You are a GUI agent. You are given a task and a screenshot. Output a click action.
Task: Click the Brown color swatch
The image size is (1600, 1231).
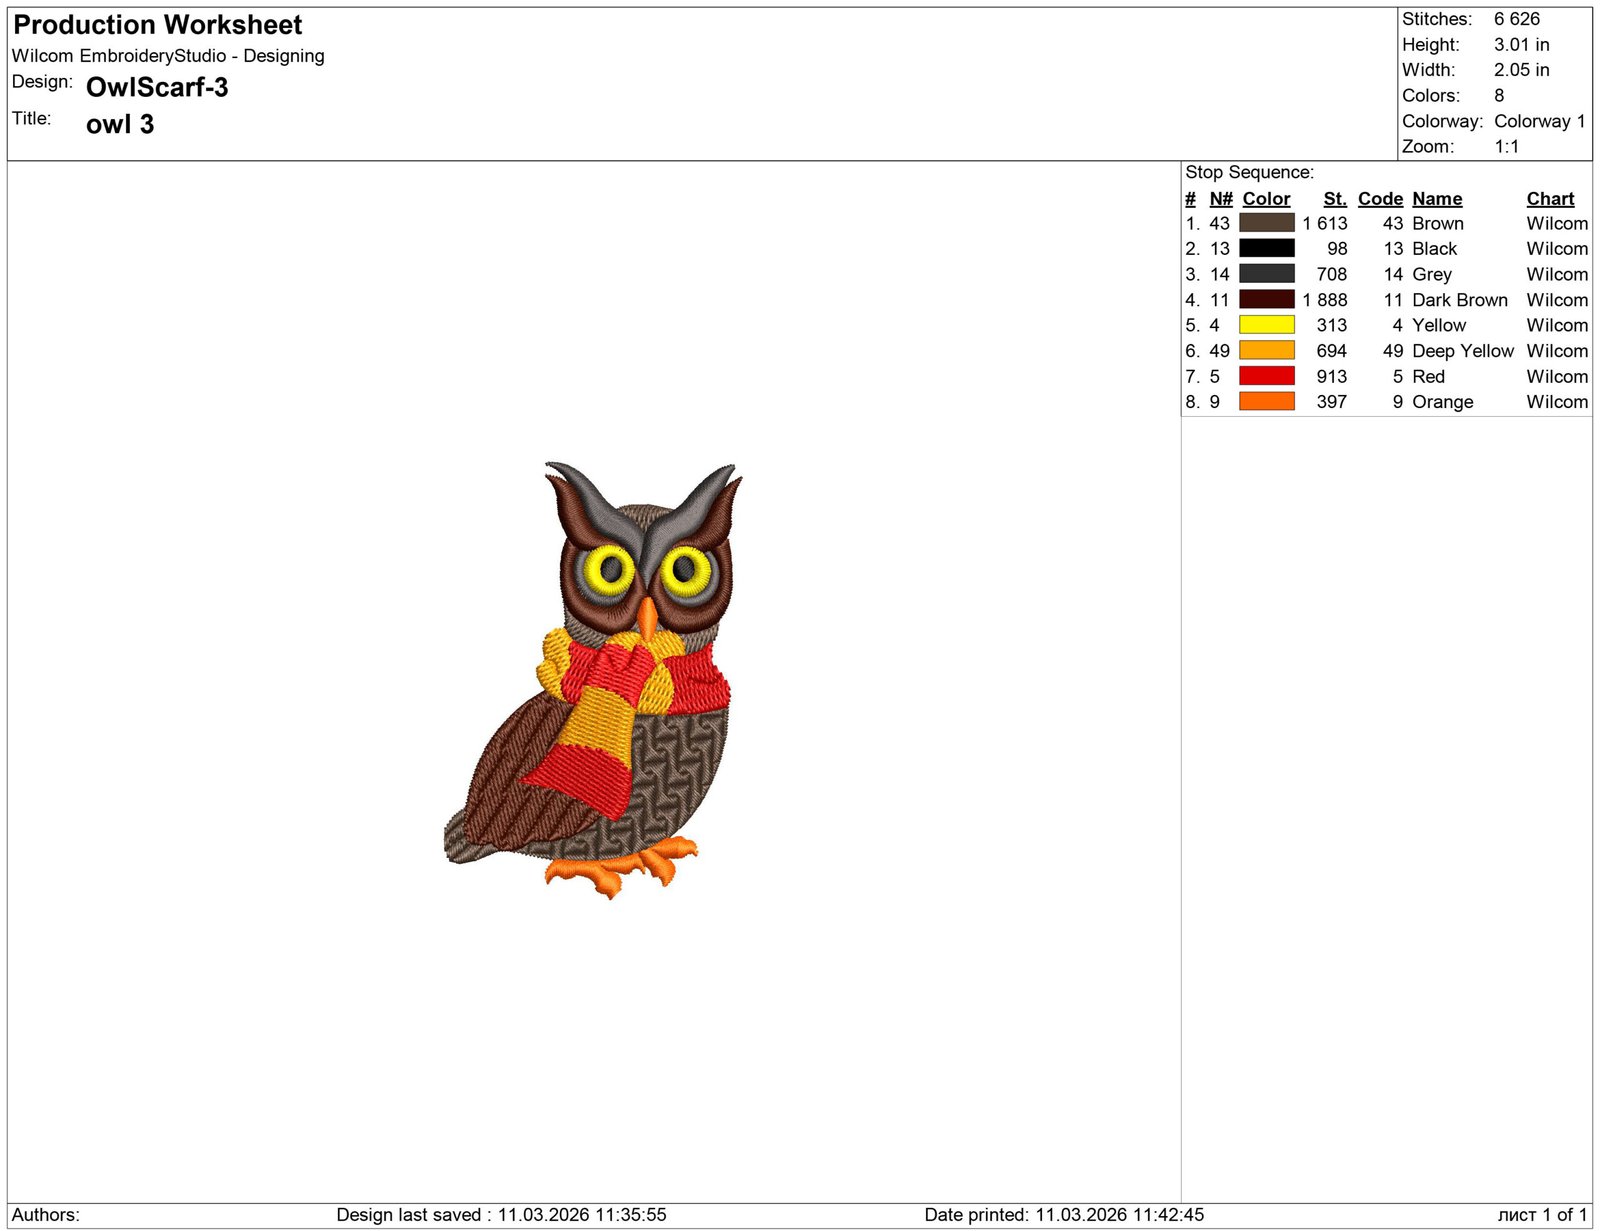(1266, 223)
